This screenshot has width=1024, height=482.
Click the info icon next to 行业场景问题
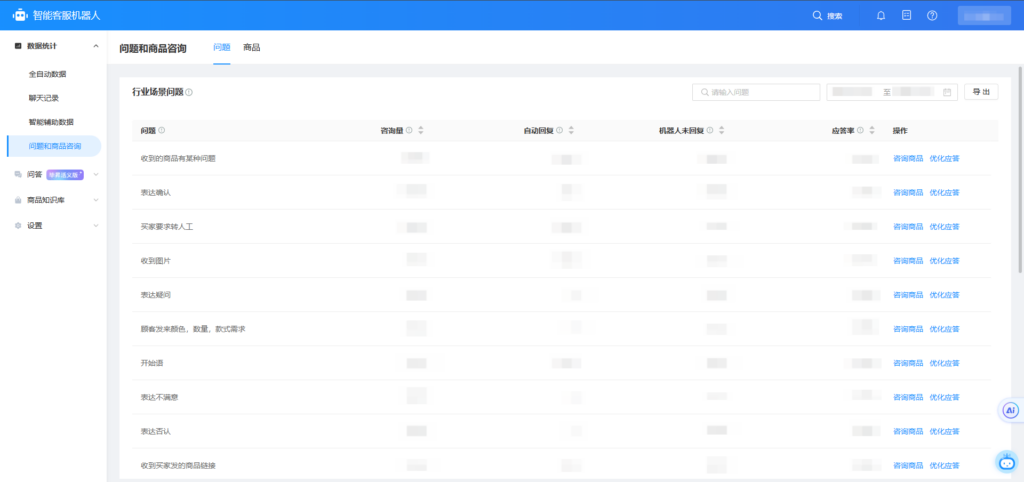coord(189,92)
